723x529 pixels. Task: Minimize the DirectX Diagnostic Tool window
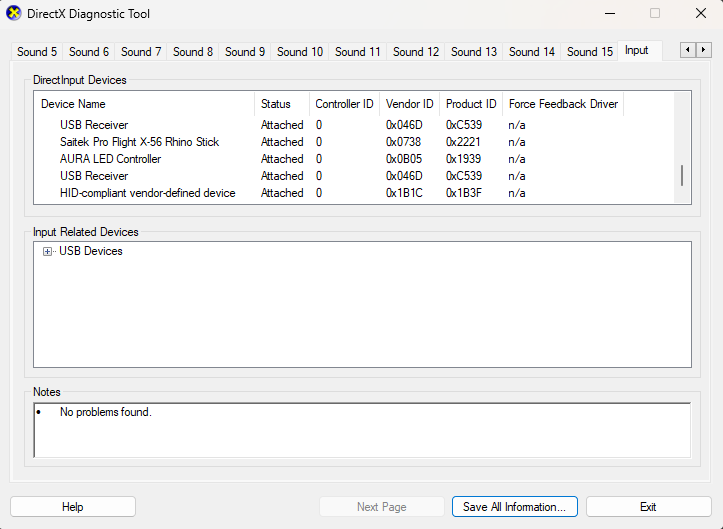click(x=610, y=13)
